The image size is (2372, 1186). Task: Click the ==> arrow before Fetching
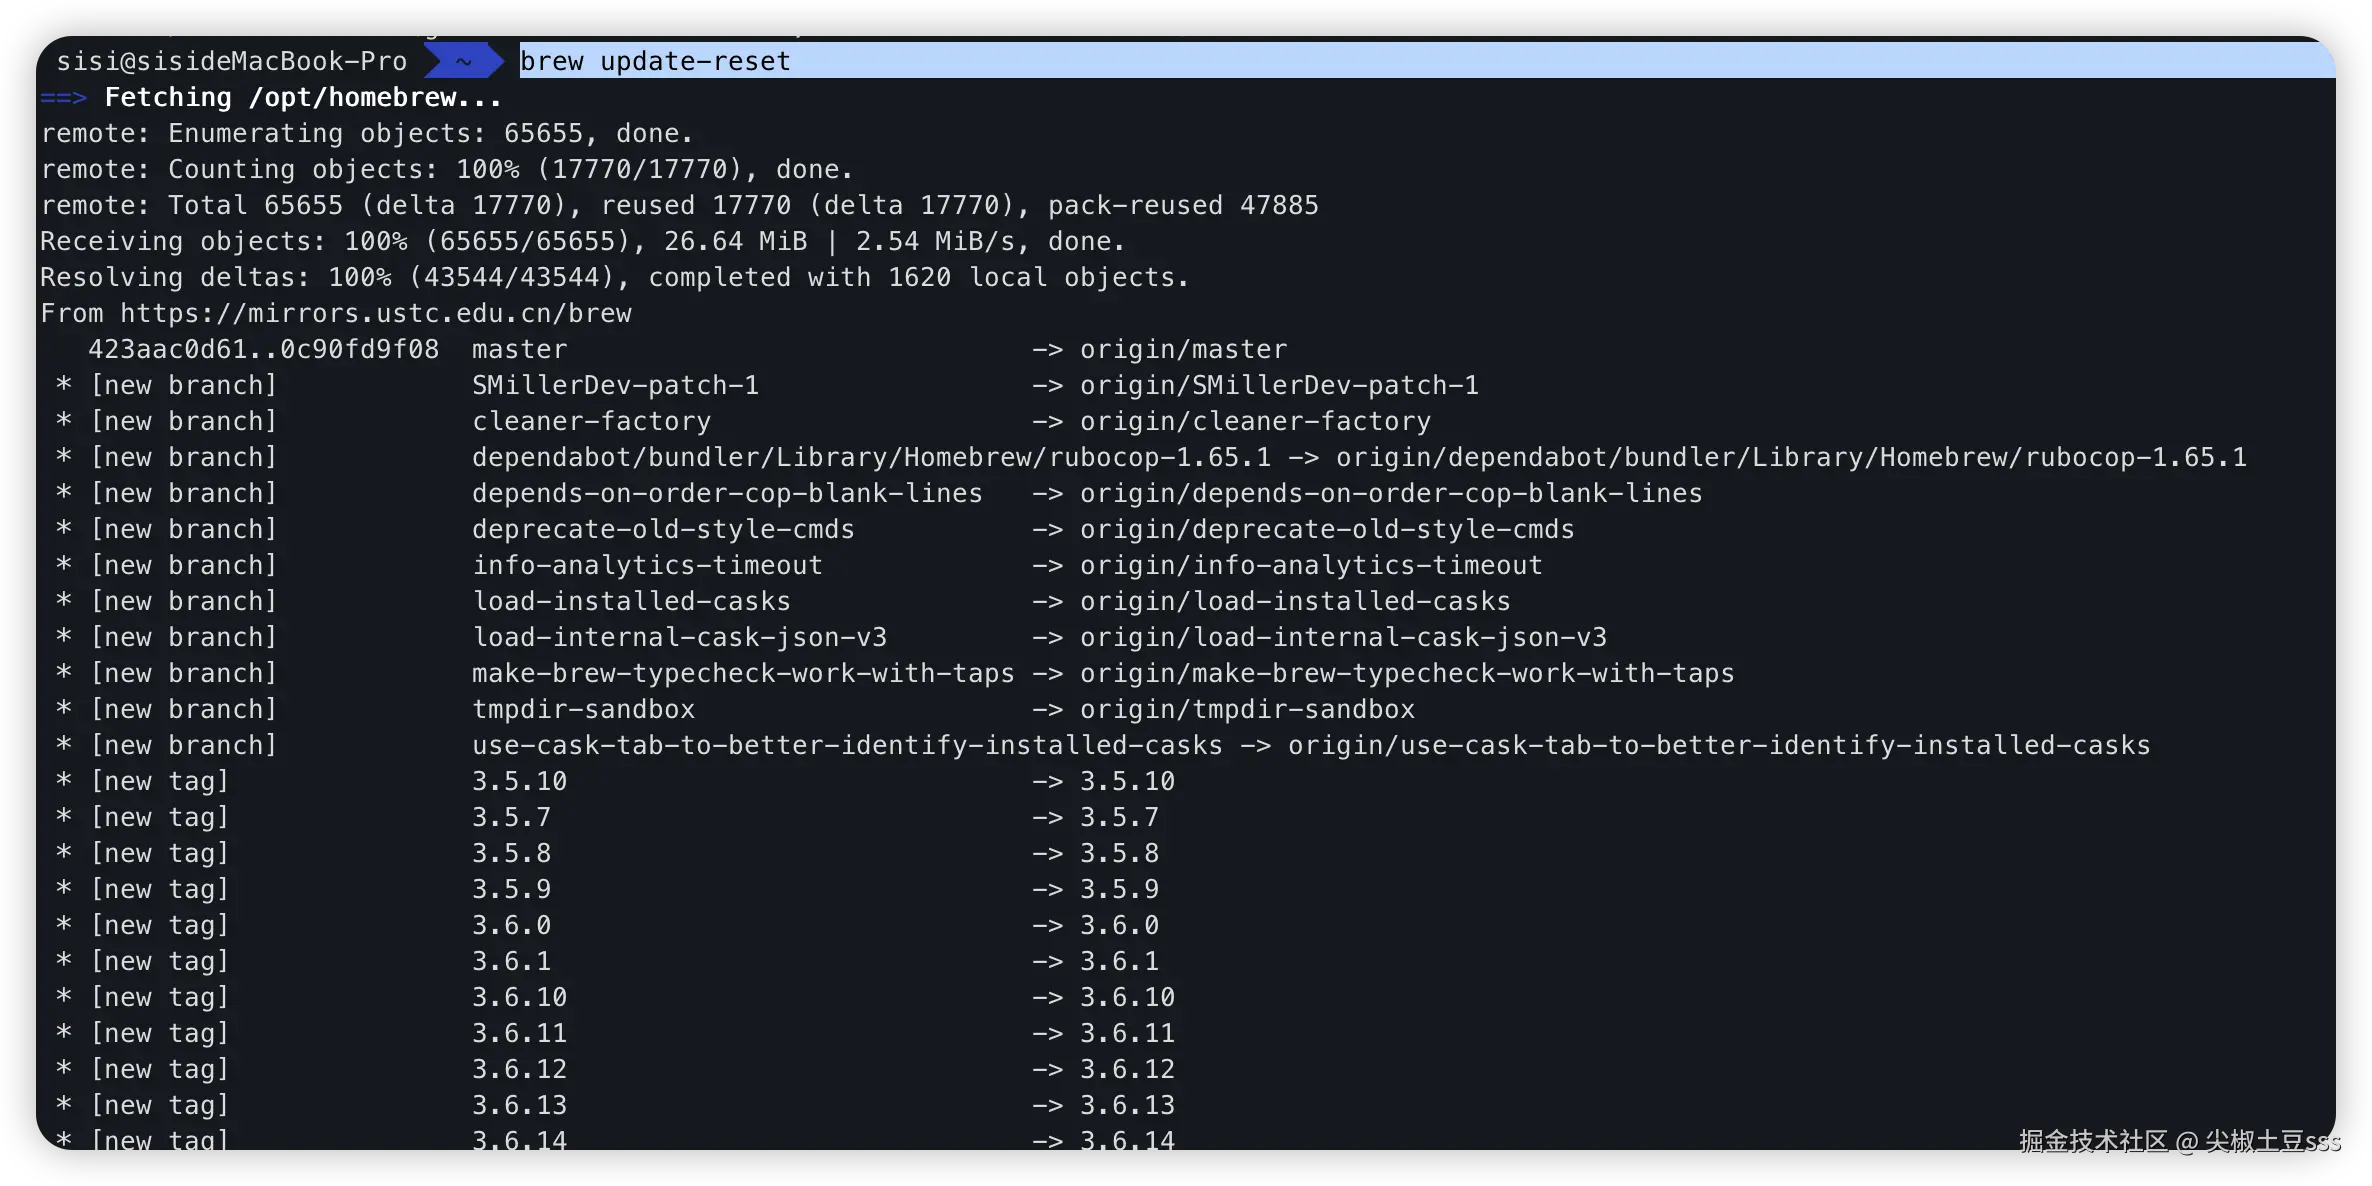[64, 97]
